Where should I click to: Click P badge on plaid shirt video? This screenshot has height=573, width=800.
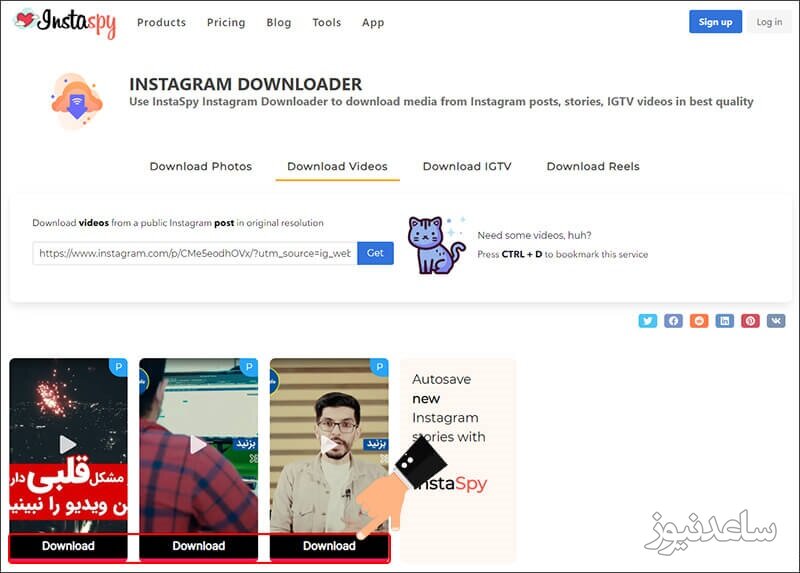point(249,367)
